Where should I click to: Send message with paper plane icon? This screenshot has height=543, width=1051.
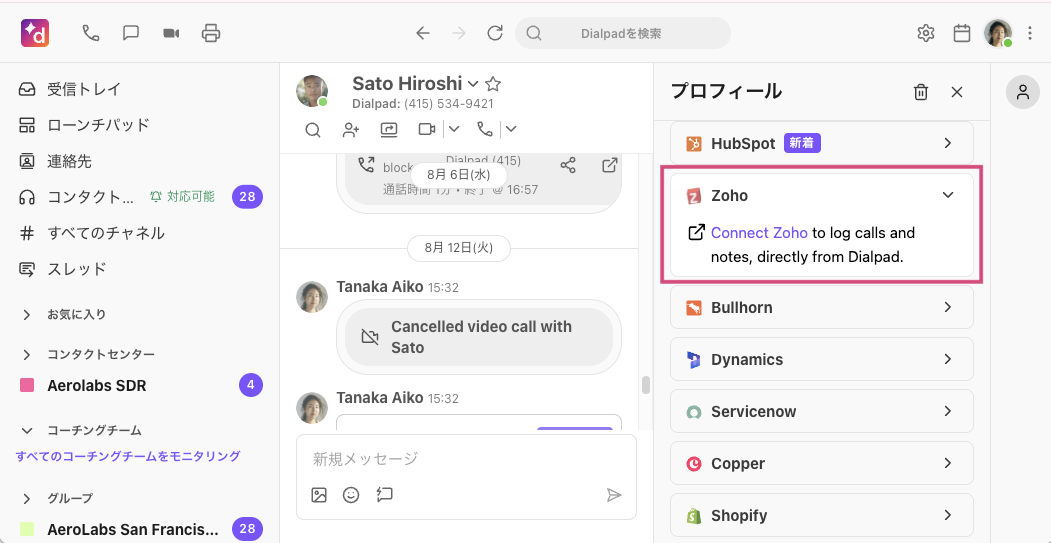[x=613, y=495]
